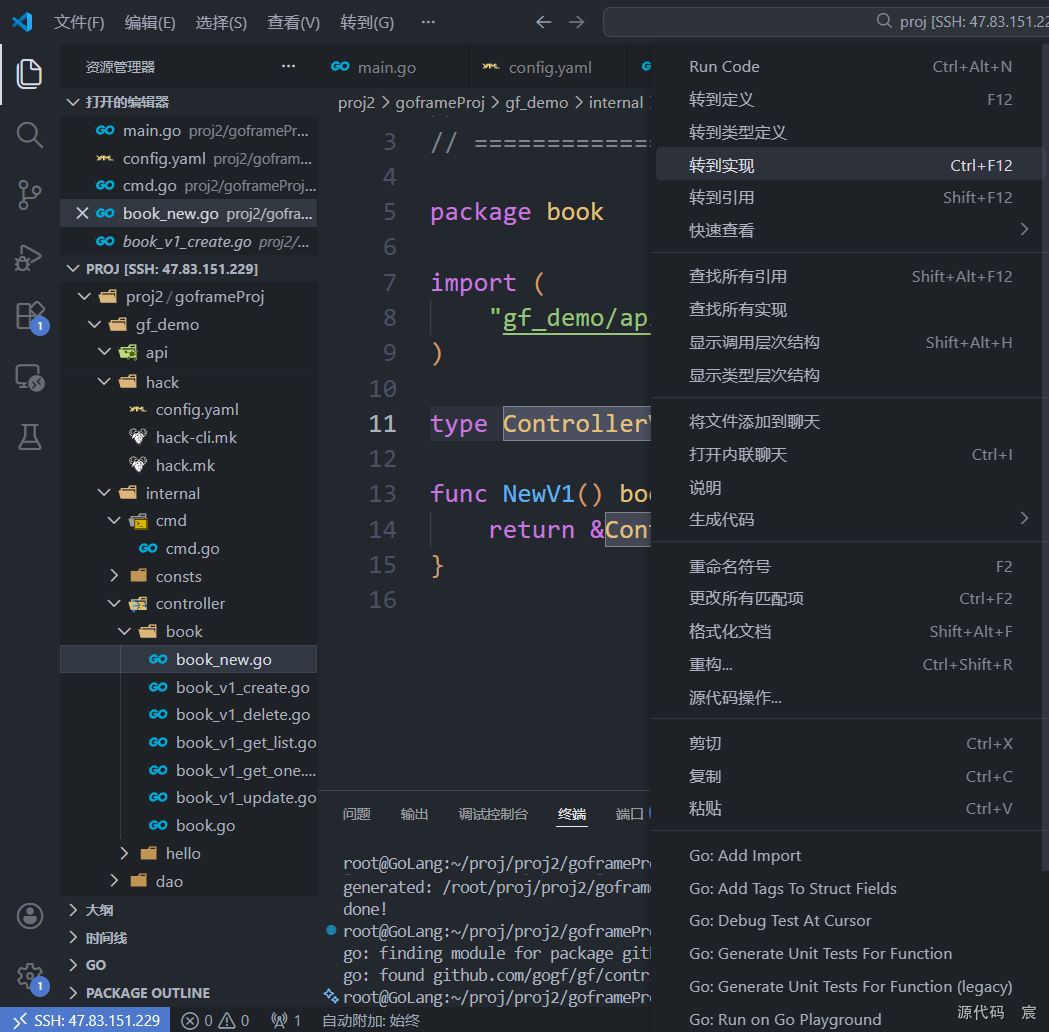Choose Run Code in context menu
Viewport: 1049px width, 1032px height.
pyautogui.click(x=850, y=66)
